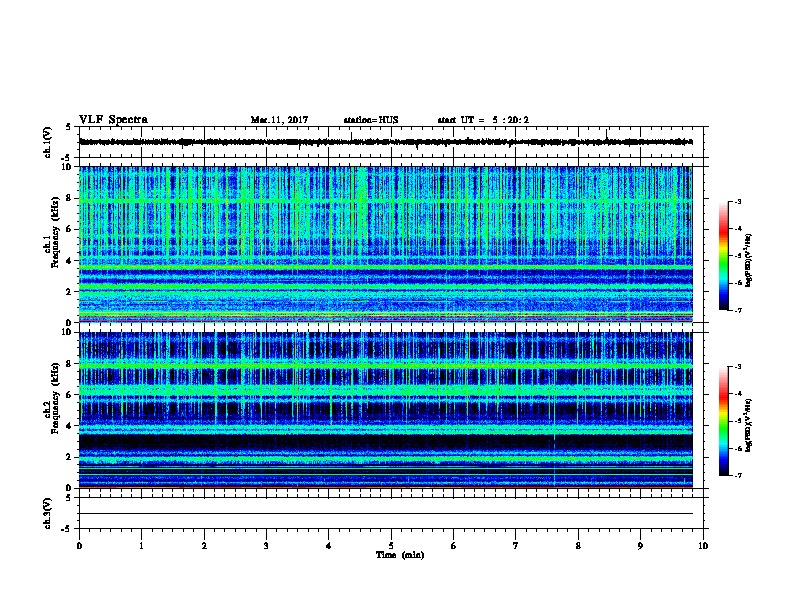
Task: Click the ch.2 spectrogram color scale bar
Action: tap(723, 421)
